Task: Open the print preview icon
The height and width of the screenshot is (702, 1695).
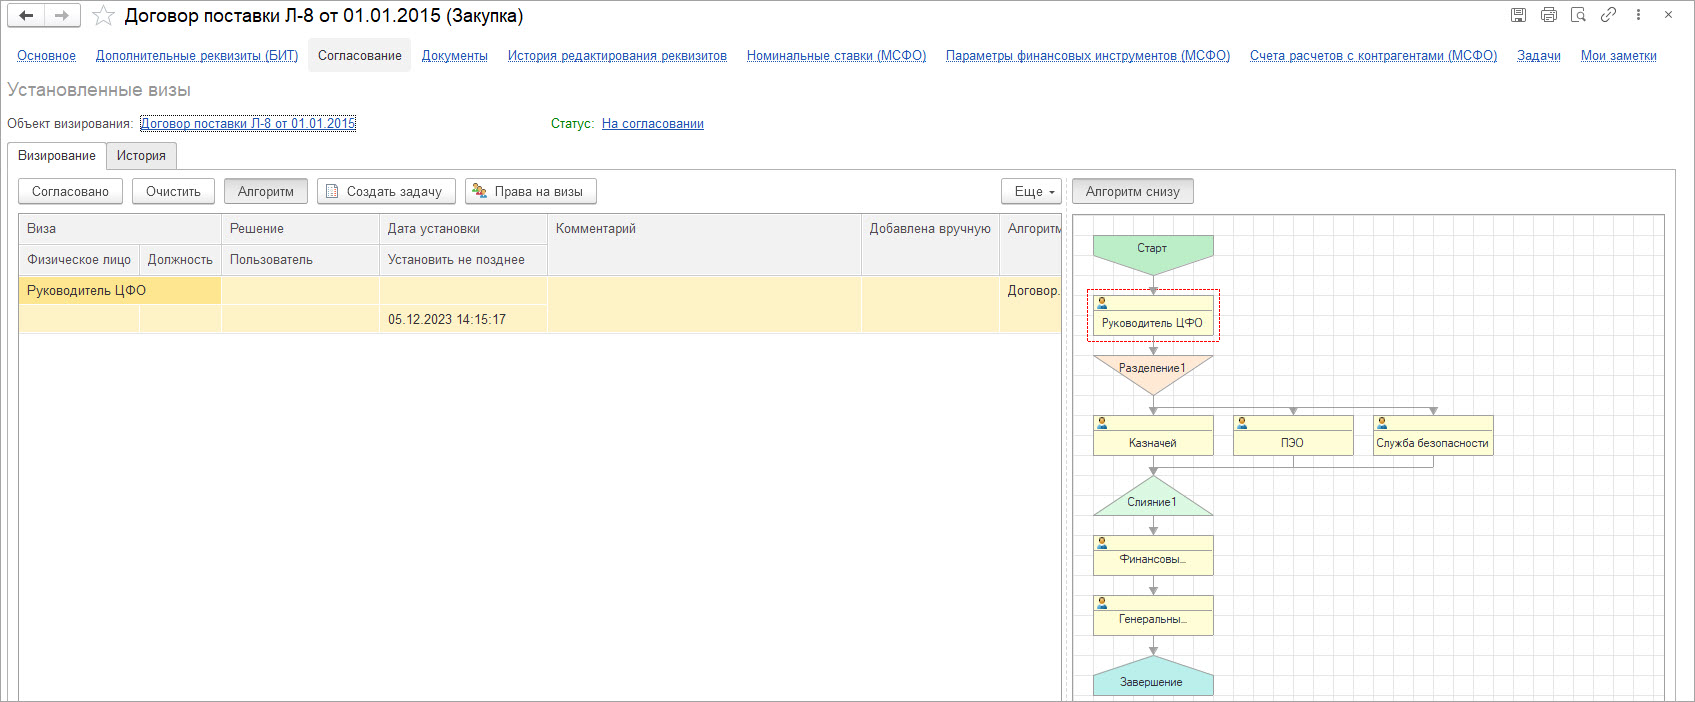Action: (x=1578, y=15)
